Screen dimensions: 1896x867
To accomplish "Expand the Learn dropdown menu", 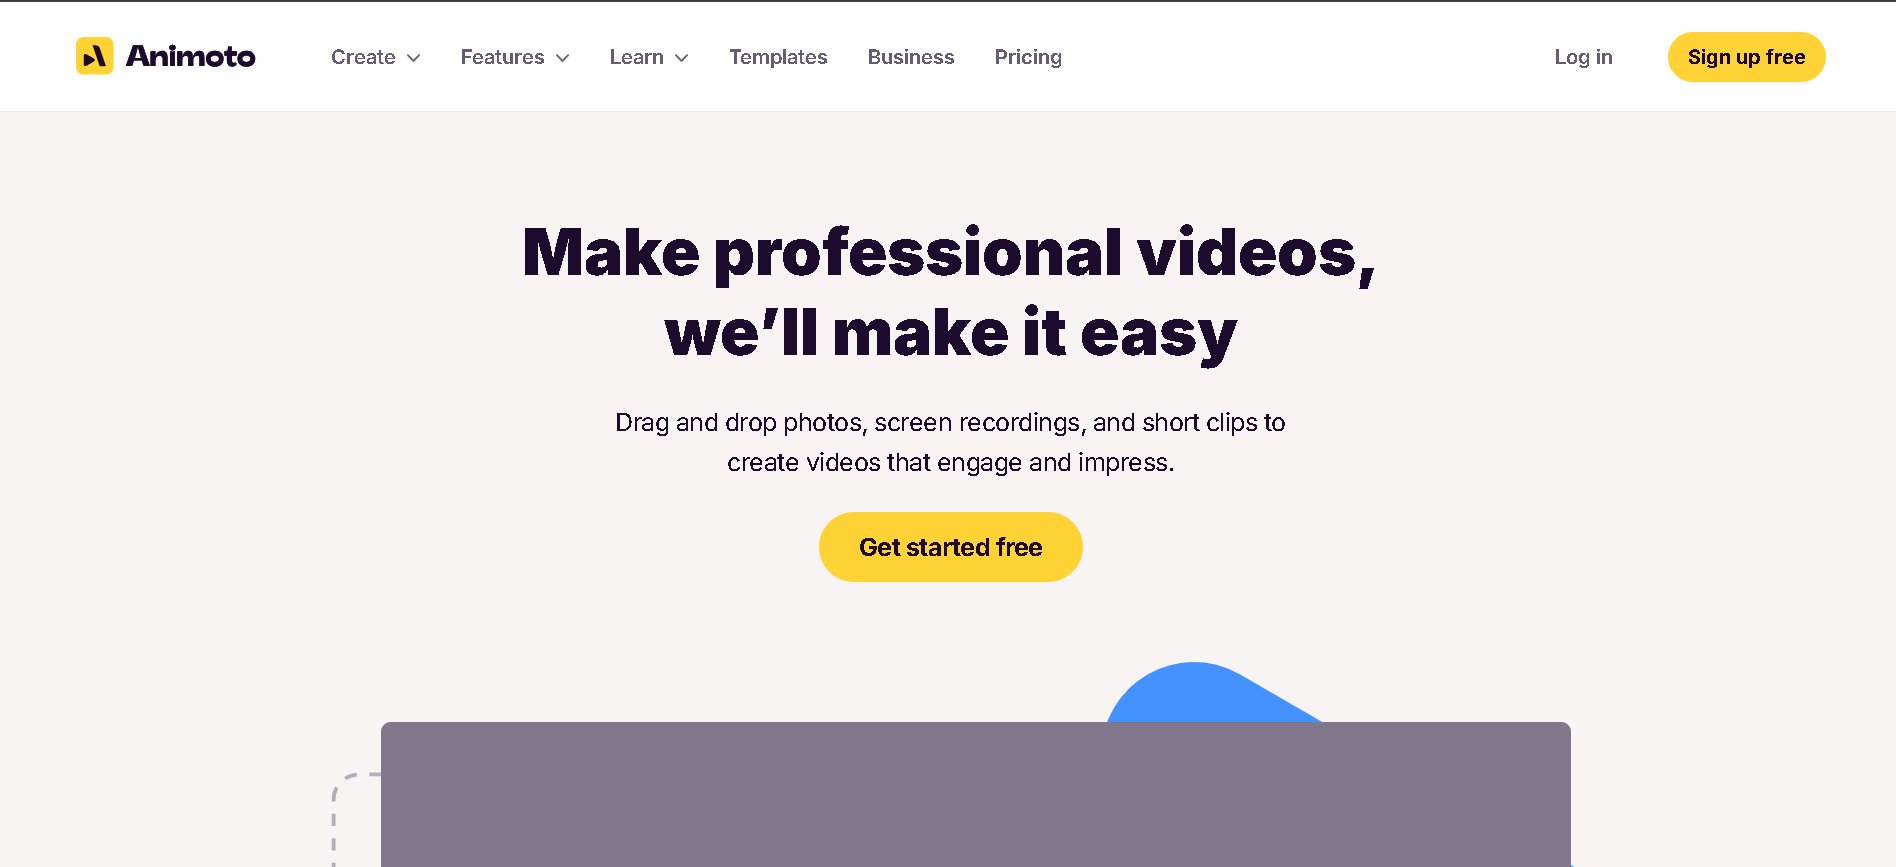I will pos(649,57).
